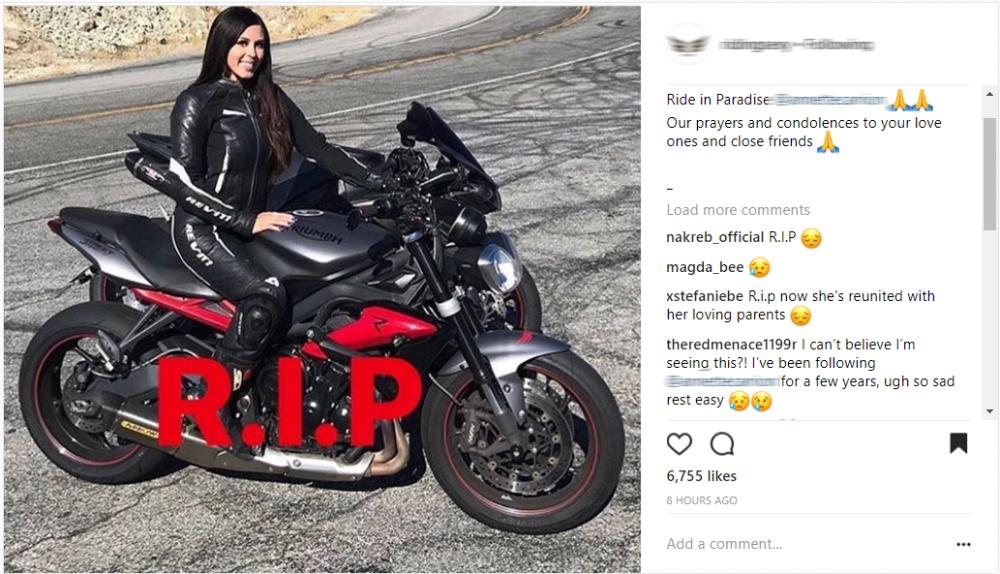Open the poster's profile avatar
The image size is (1000, 574).
pyautogui.click(x=688, y=44)
